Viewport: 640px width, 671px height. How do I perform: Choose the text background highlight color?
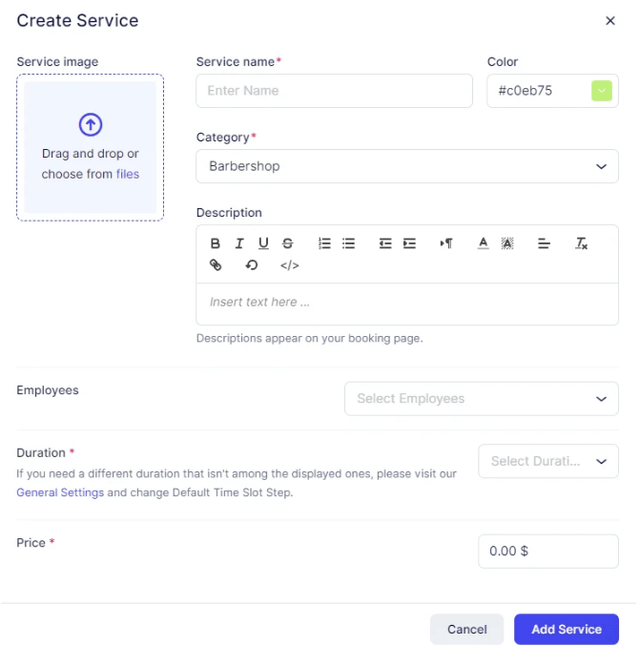[x=507, y=244]
